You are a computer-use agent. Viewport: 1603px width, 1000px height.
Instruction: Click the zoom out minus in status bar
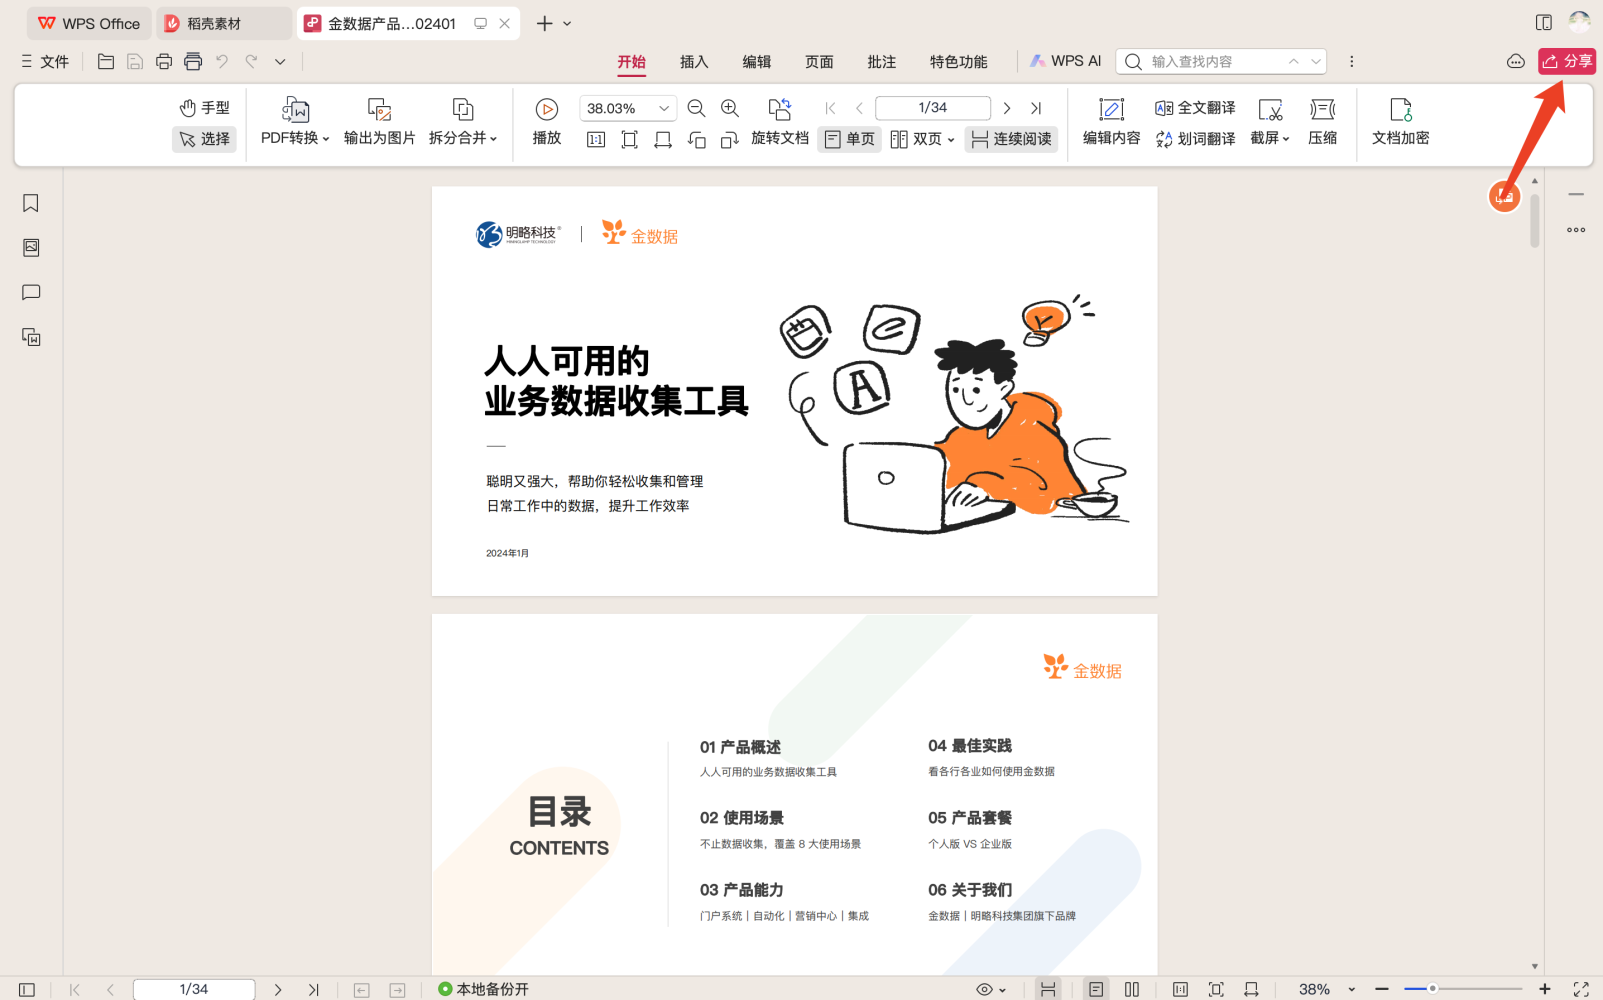1382,989
